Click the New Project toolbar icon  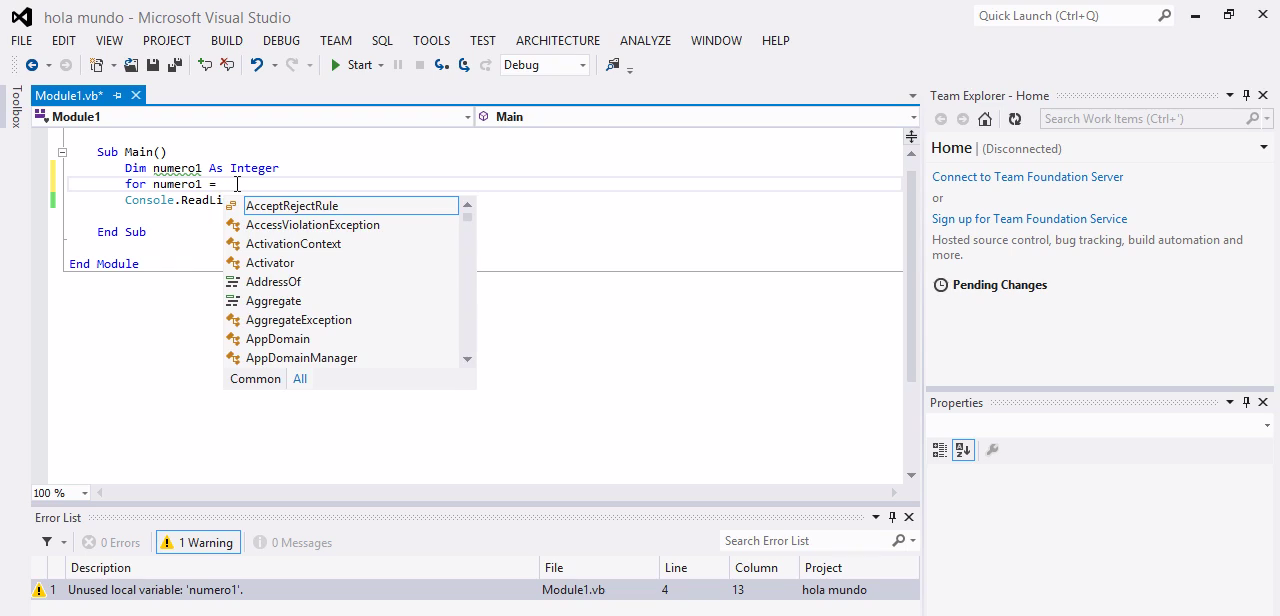click(x=97, y=64)
